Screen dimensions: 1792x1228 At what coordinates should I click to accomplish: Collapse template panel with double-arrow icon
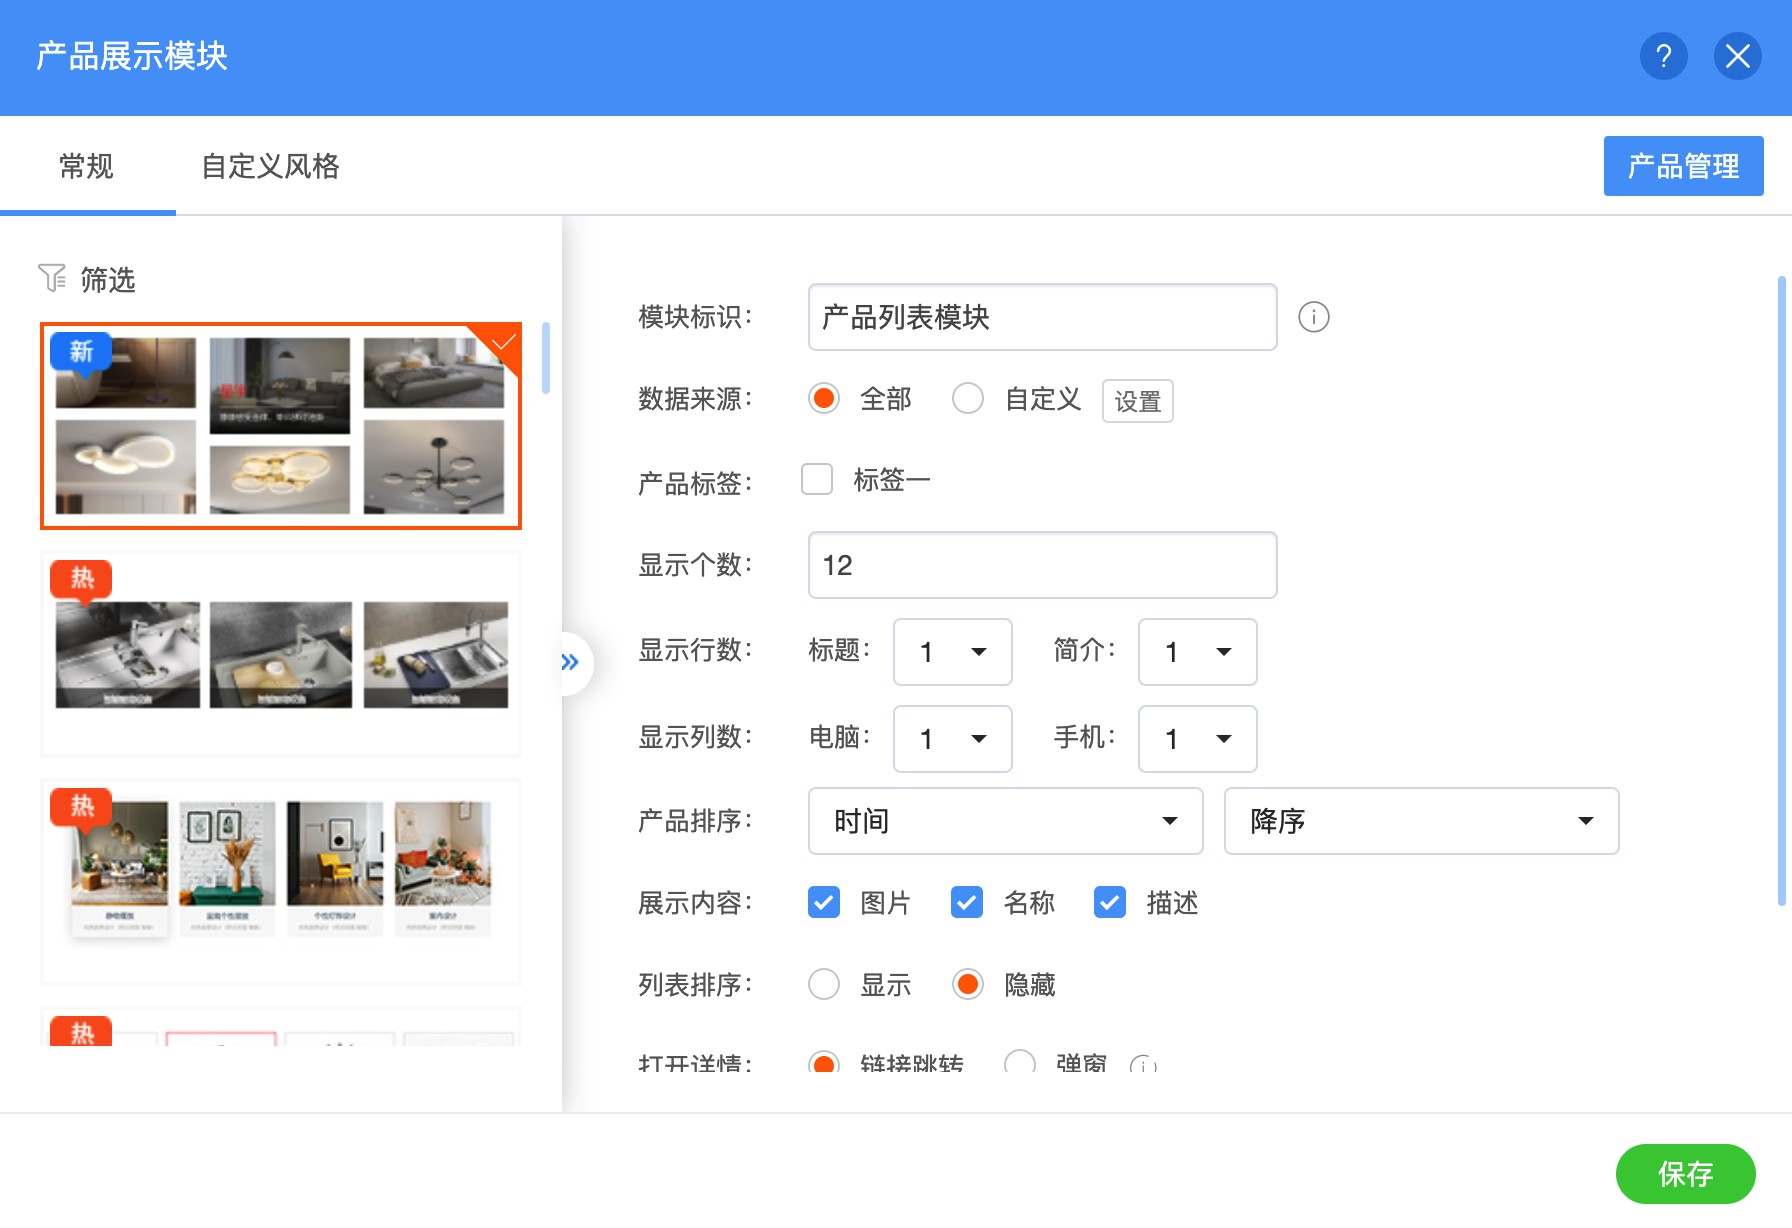click(571, 662)
